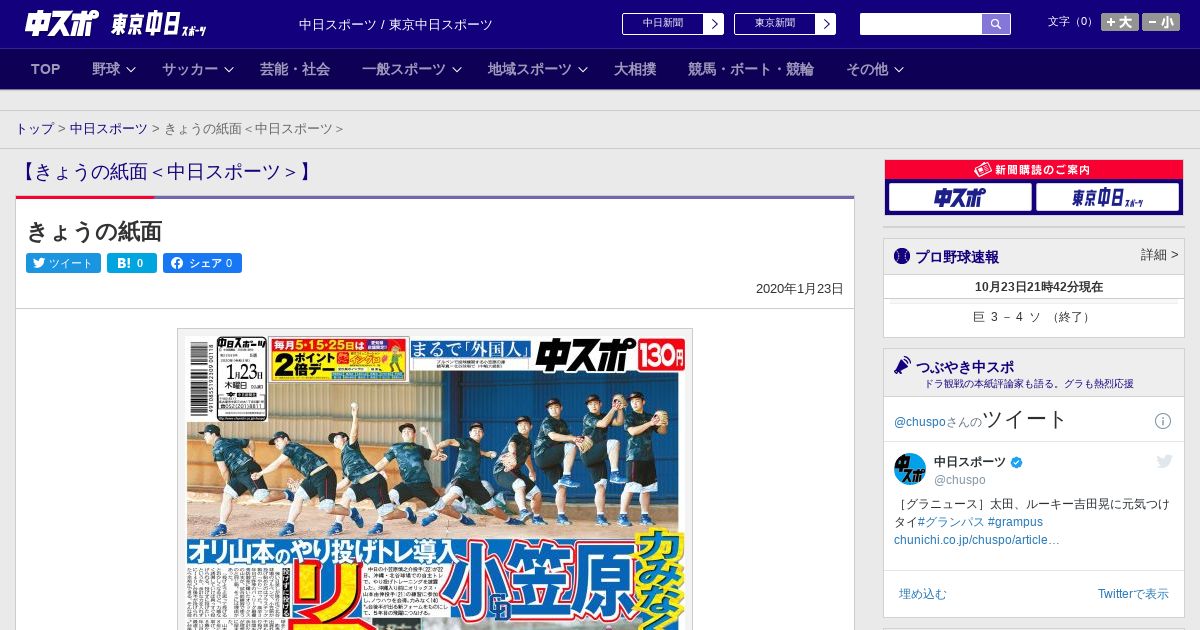Screen dimensions: 1200x630
Task: Open プロ野球速報 詳細 link
Action: 1159,255
